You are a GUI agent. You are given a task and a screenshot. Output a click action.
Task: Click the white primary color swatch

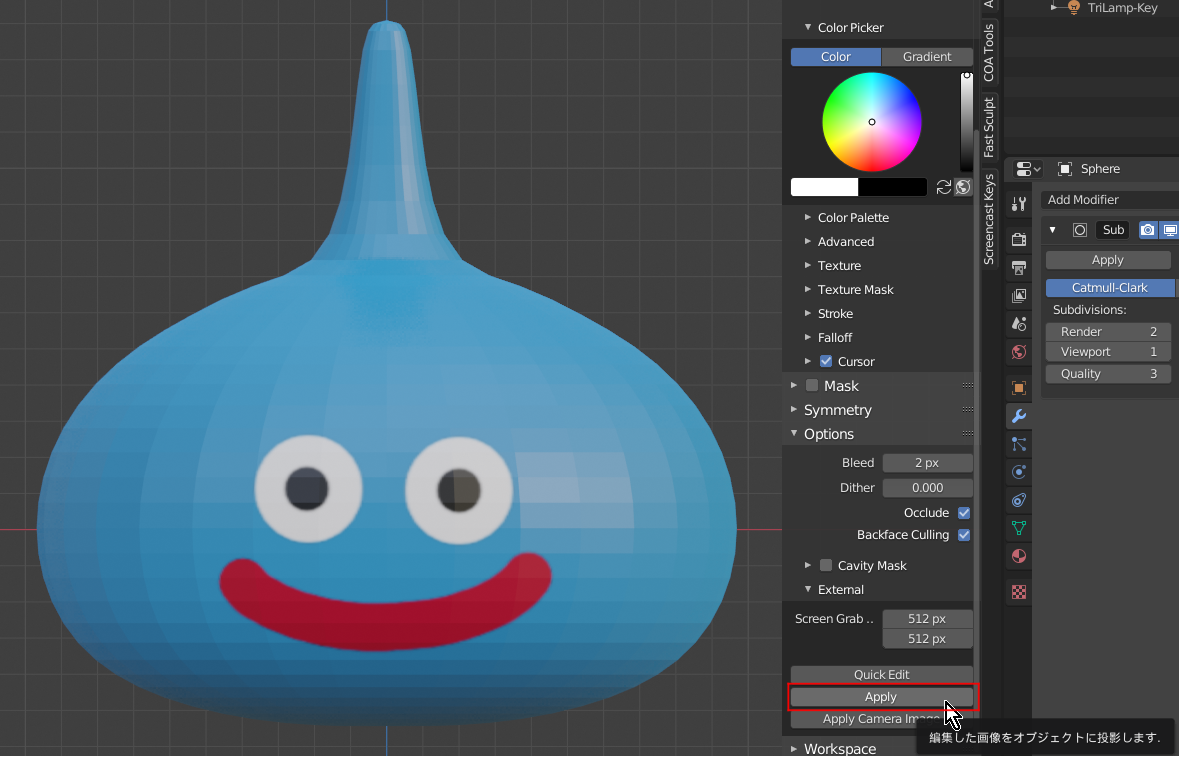(824, 187)
